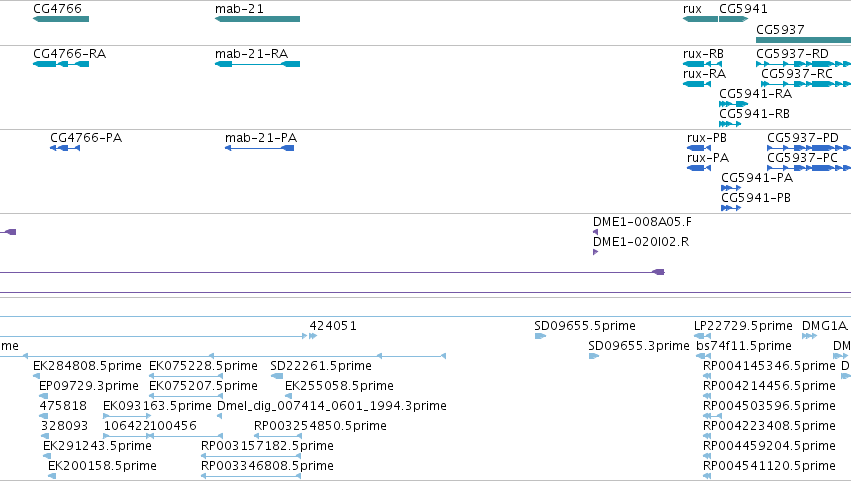Click the LP22729.5prime EST
The height and width of the screenshot is (481, 851).
[702, 337]
